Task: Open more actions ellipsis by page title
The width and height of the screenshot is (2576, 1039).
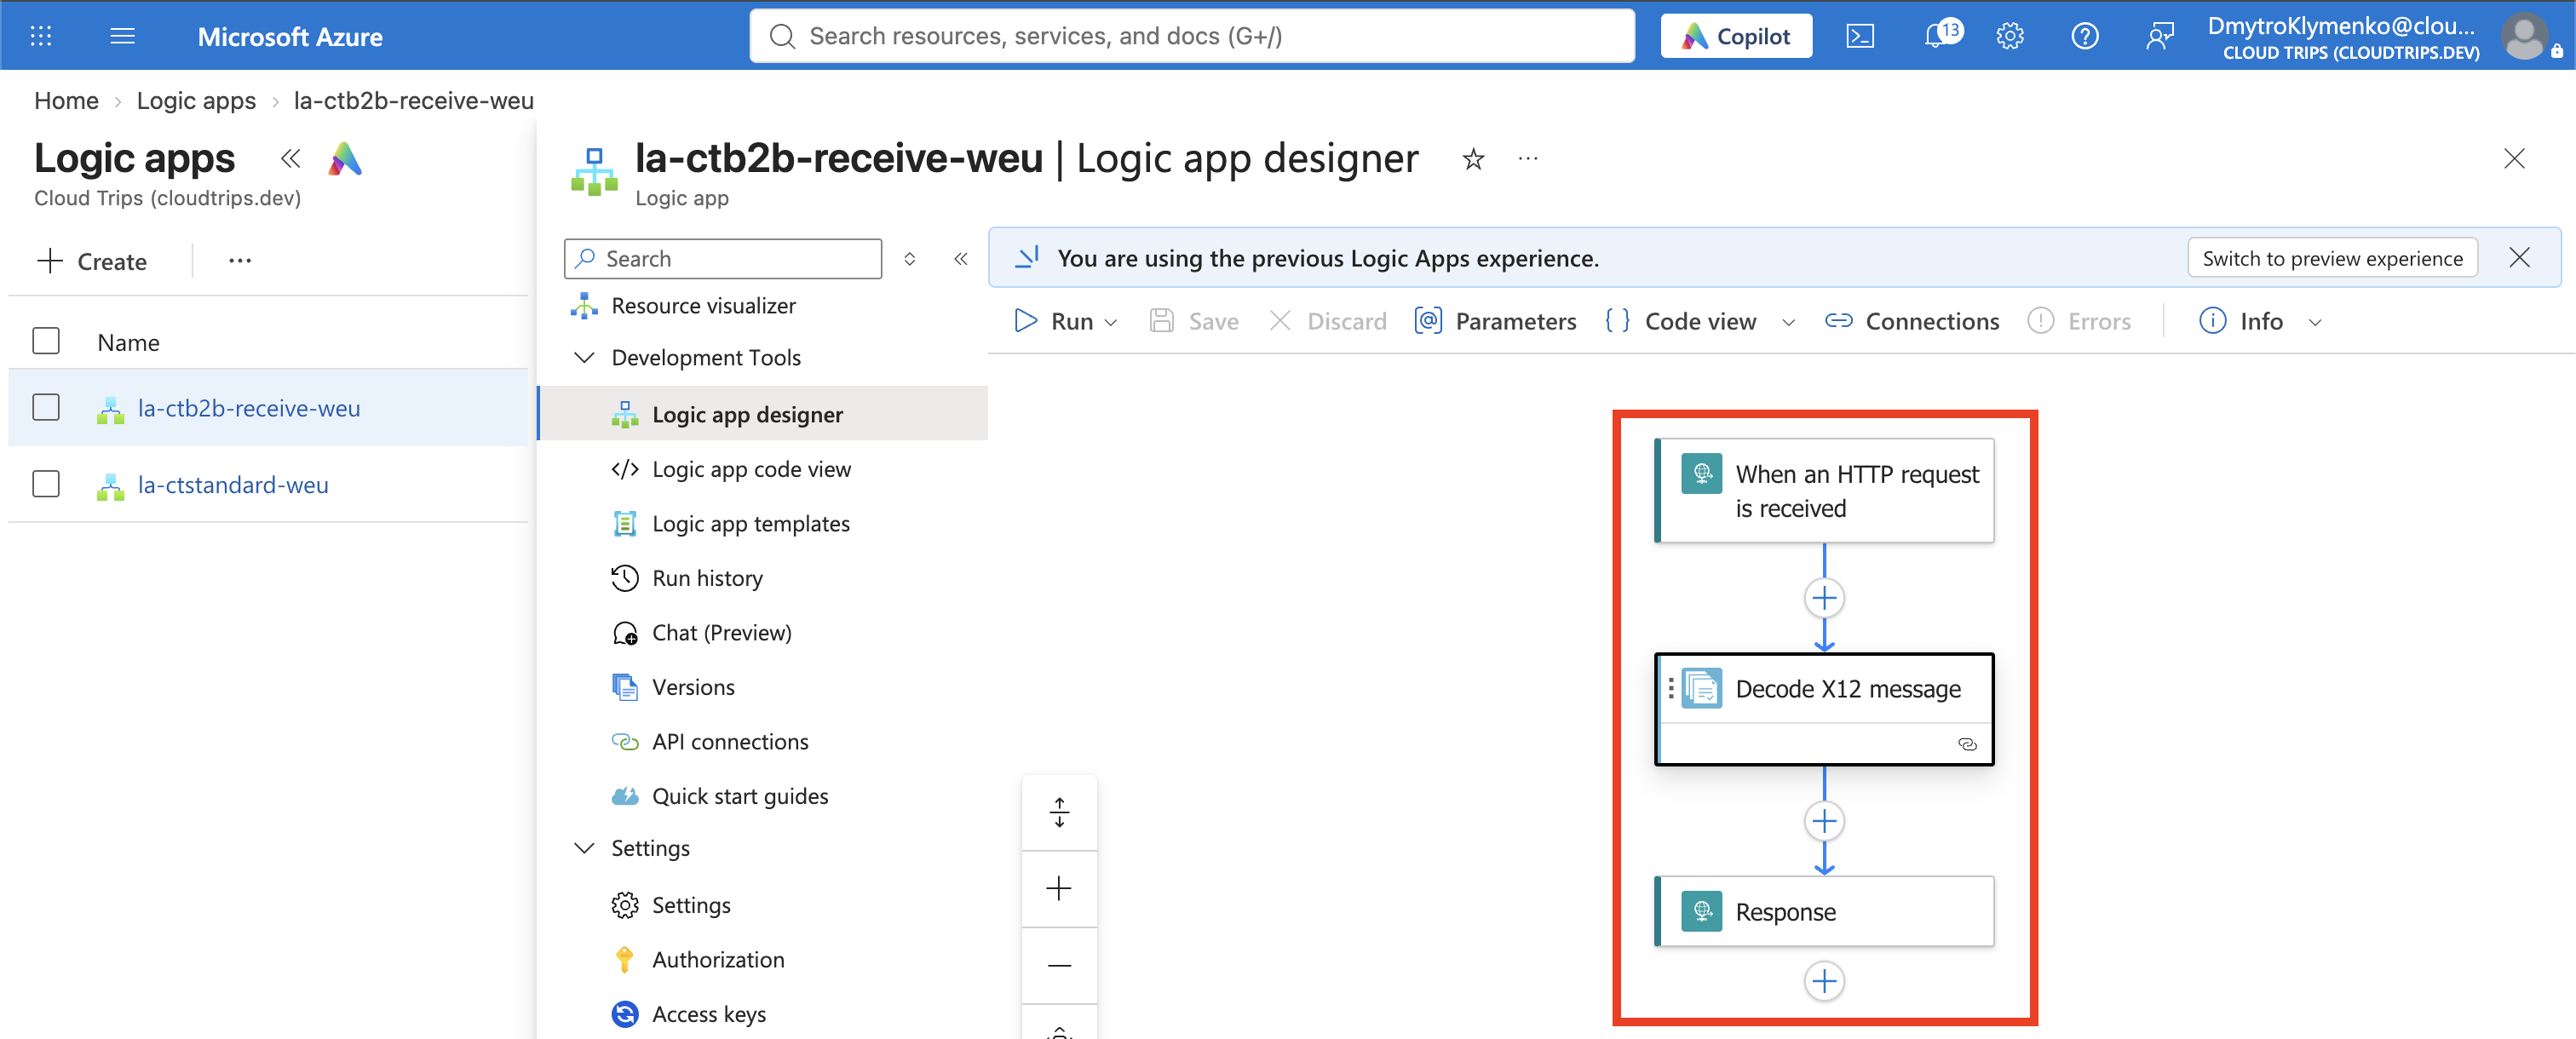Action: pyautogui.click(x=1528, y=159)
